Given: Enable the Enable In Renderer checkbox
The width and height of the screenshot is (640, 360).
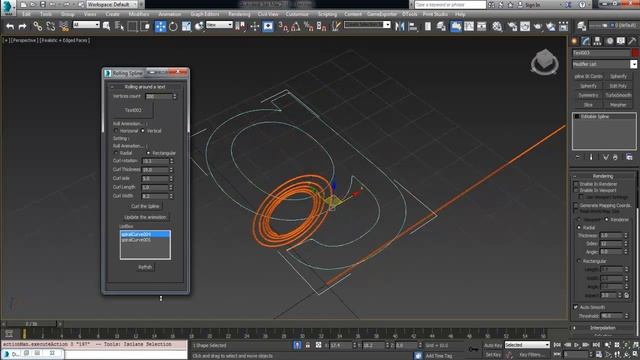Looking at the screenshot, I should pos(576,184).
